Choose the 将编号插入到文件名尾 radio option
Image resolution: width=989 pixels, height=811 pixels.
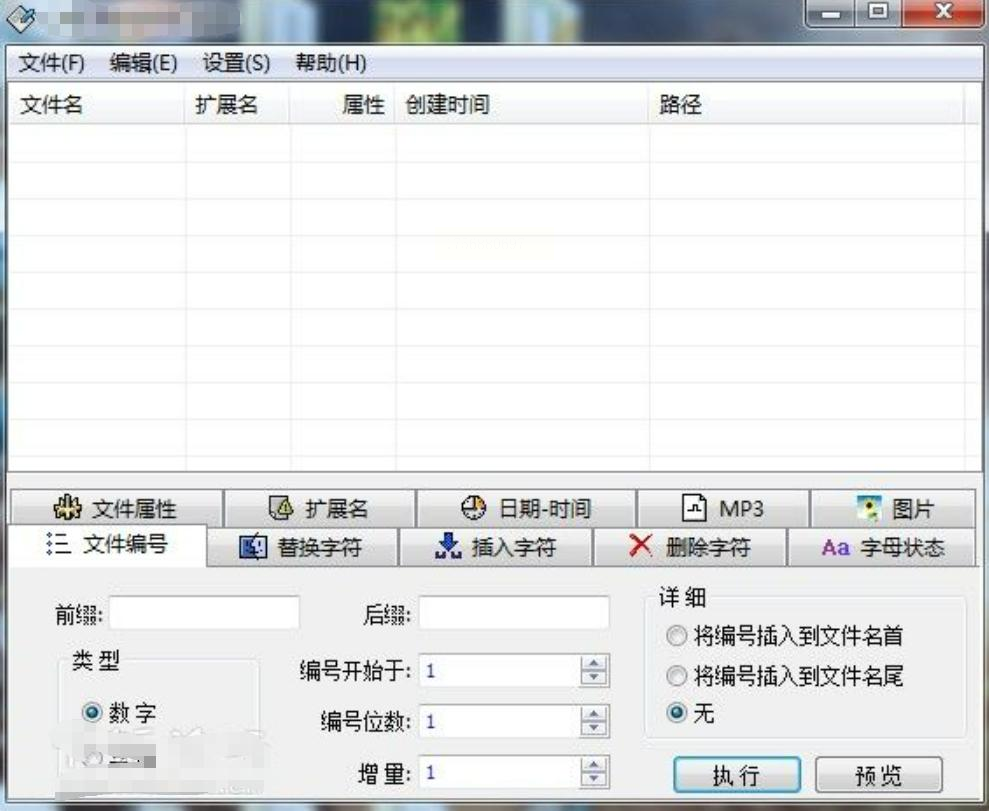coord(676,676)
